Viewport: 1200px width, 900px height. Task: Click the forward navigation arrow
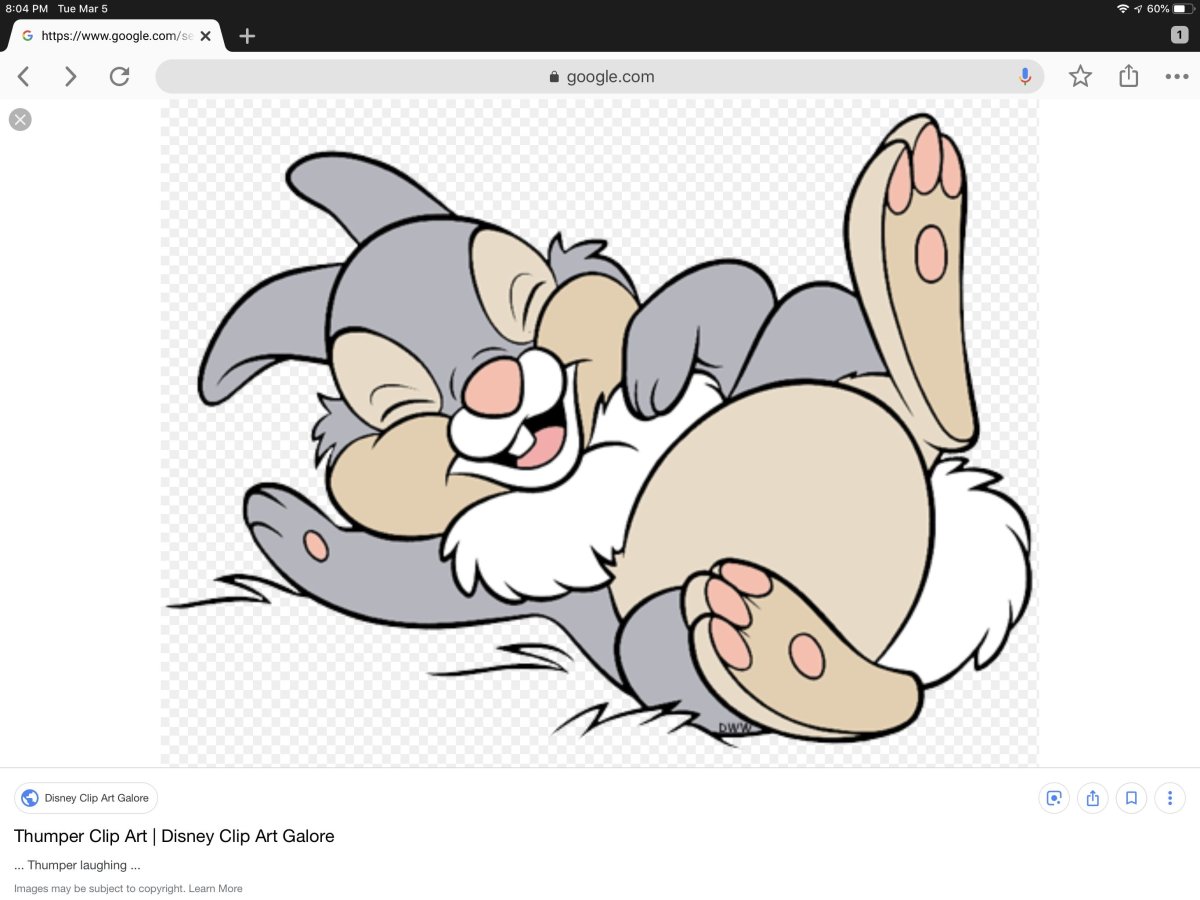coord(70,76)
